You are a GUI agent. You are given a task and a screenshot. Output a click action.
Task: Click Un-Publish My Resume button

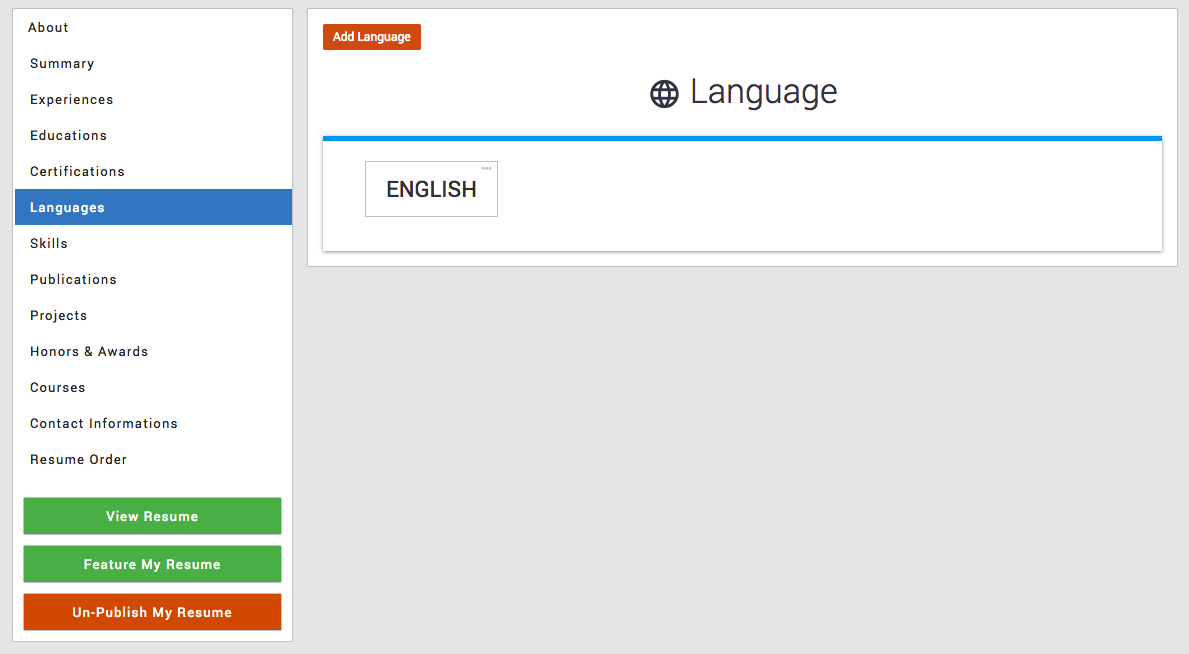(152, 612)
